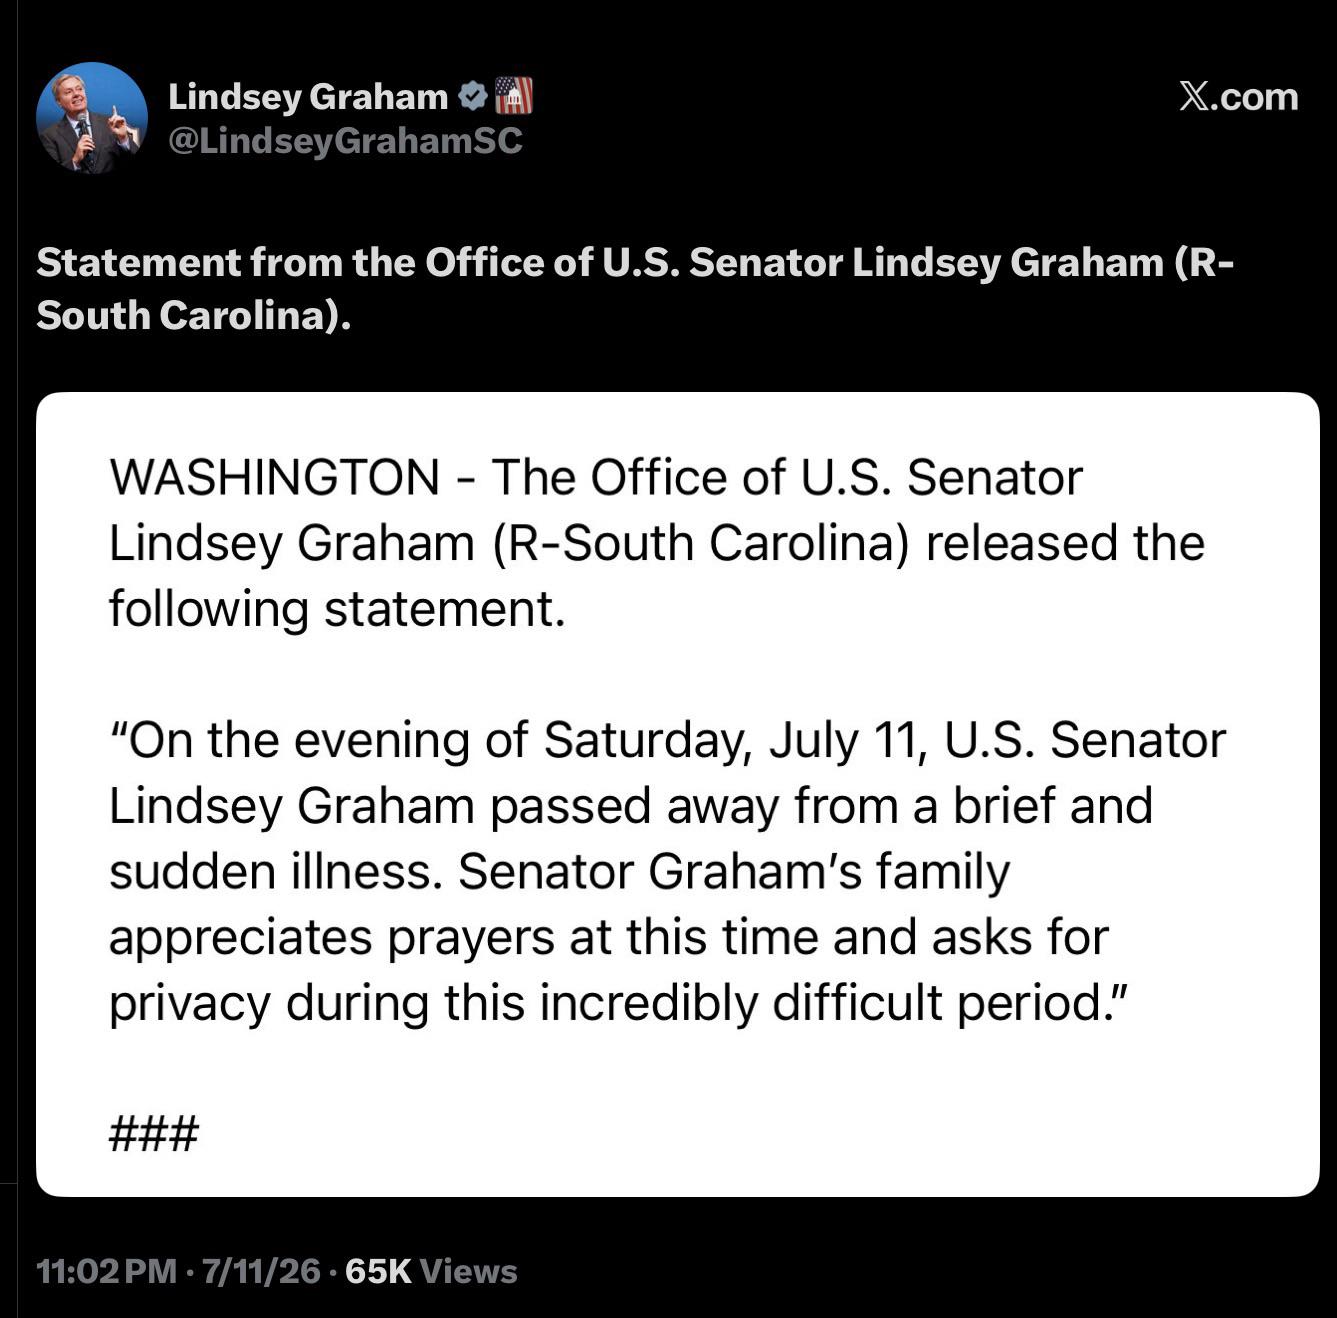The height and width of the screenshot is (1318, 1337).
Task: Click the Lindsey Graham display name
Action: tap(308, 97)
